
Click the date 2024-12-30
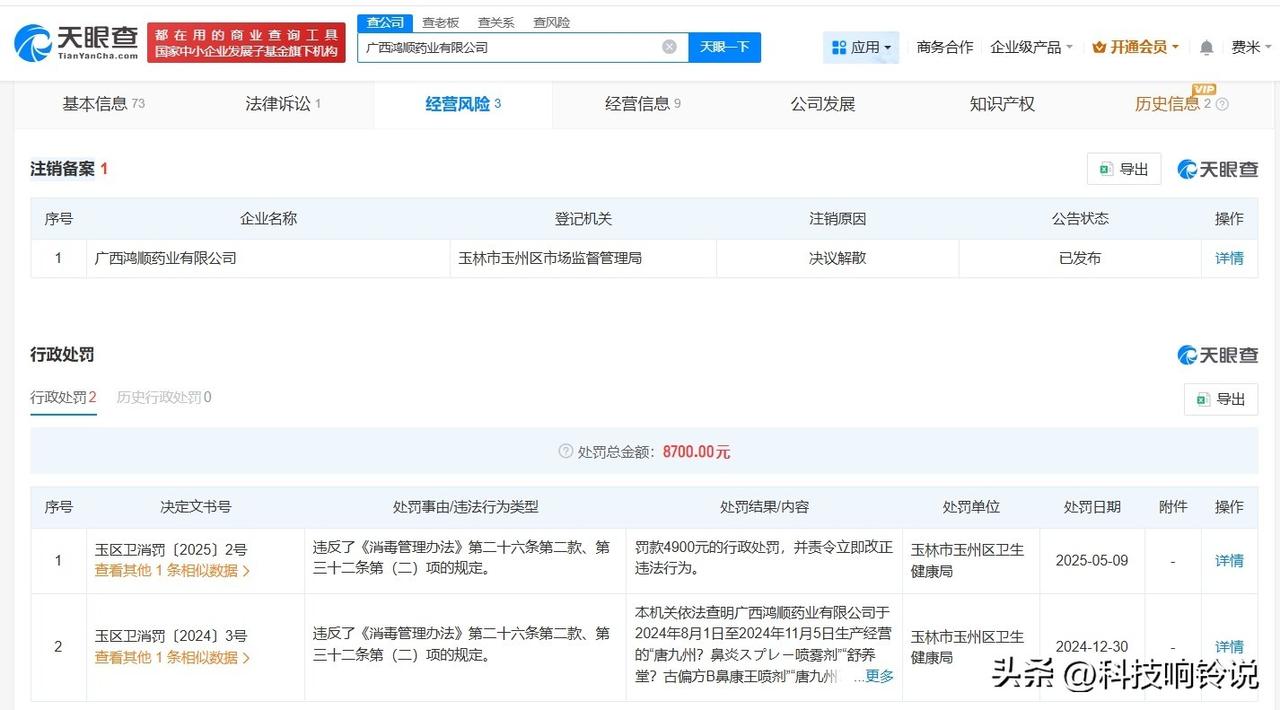1092,647
